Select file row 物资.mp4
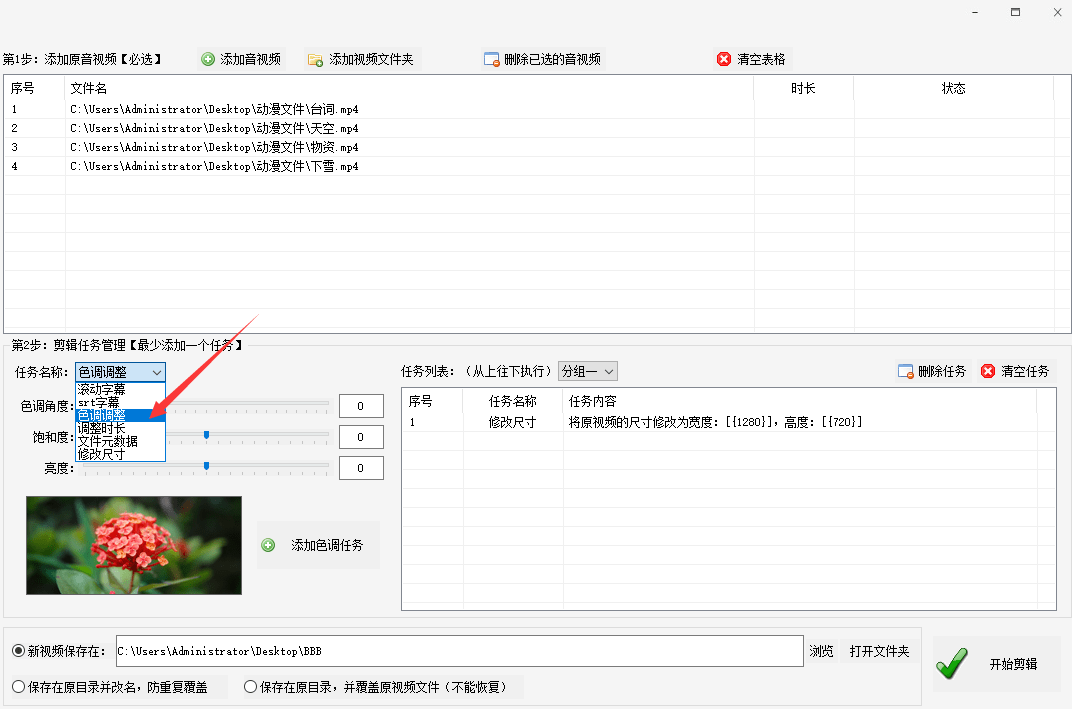The width and height of the screenshot is (1072, 709). point(528,147)
